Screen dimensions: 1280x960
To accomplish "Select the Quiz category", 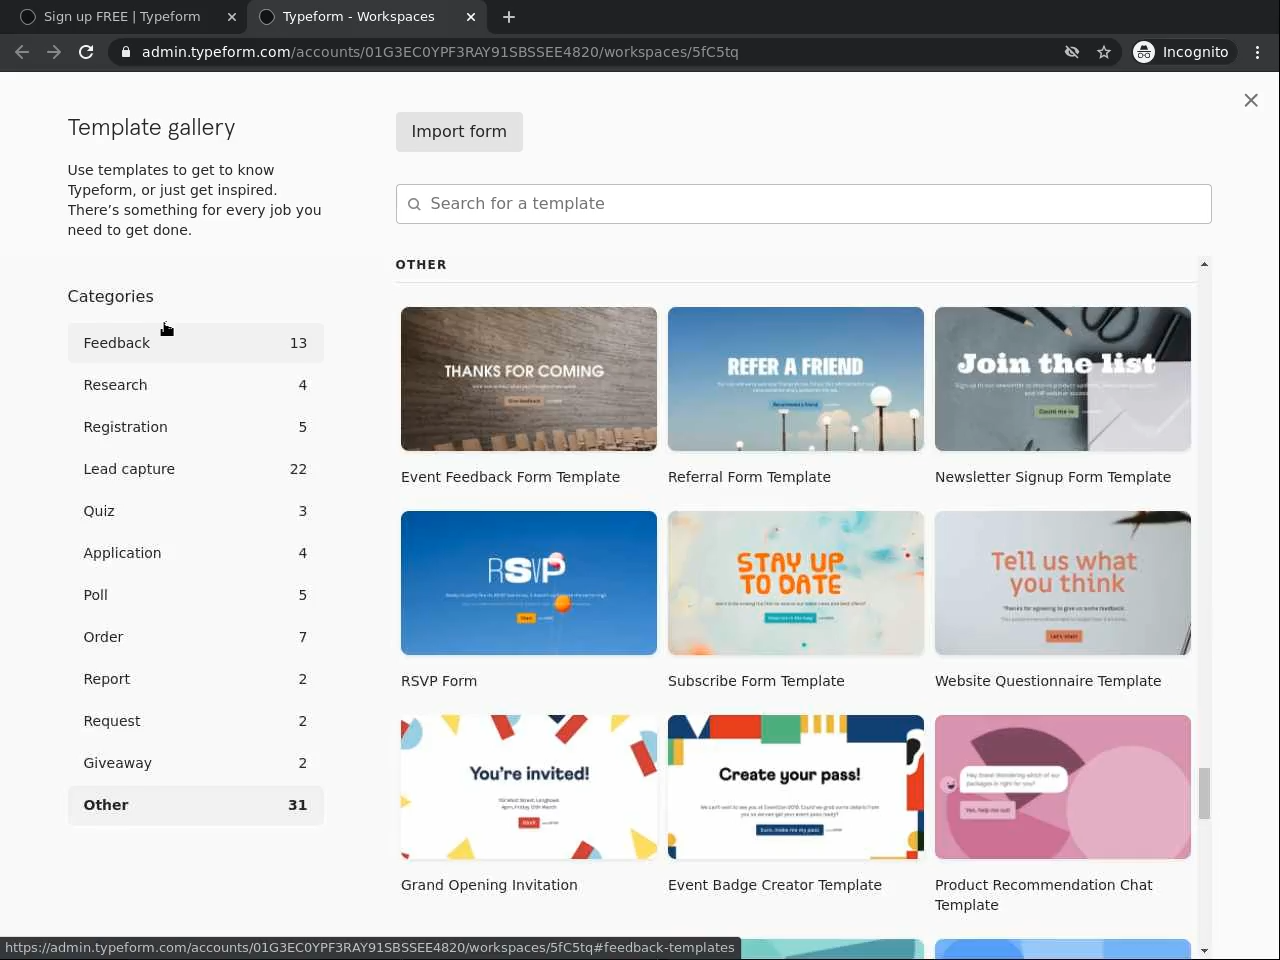I will (x=196, y=511).
